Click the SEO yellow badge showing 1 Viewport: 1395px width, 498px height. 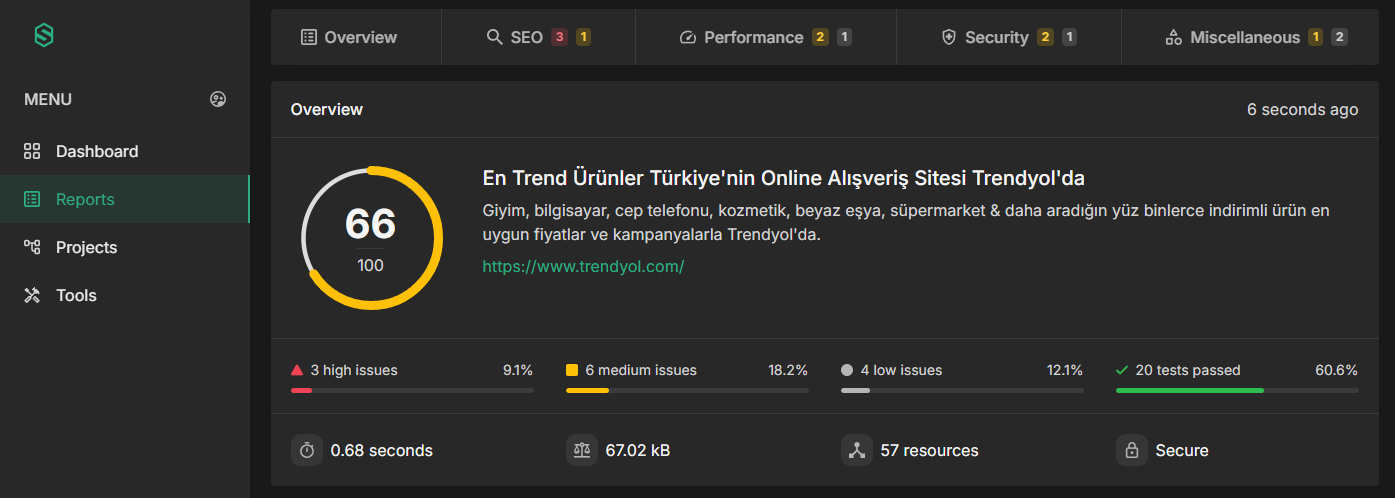584,37
